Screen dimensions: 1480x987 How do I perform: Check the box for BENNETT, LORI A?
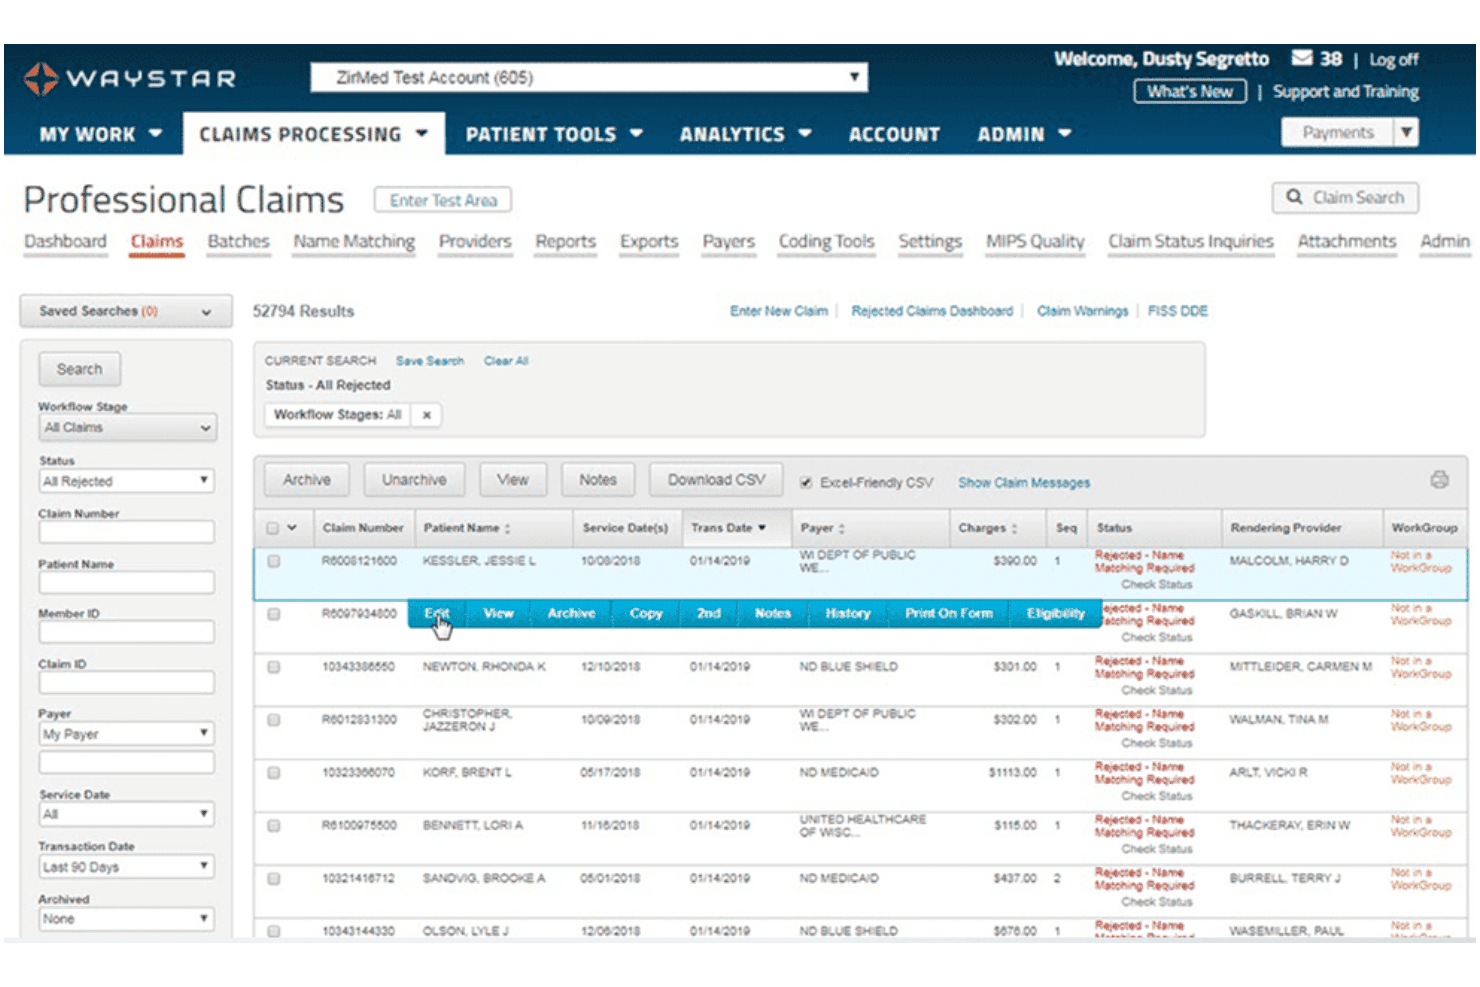click(274, 826)
